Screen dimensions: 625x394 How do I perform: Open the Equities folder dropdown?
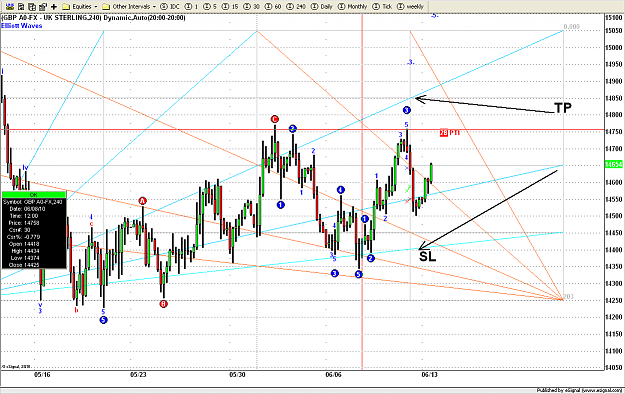pyautogui.click(x=80, y=6)
